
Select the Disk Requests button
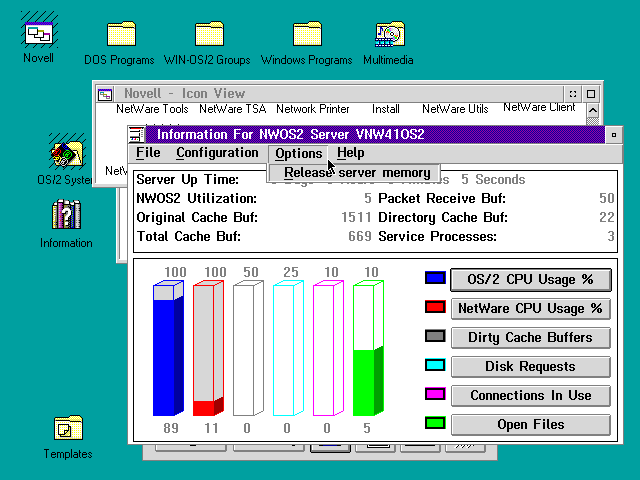point(531,367)
